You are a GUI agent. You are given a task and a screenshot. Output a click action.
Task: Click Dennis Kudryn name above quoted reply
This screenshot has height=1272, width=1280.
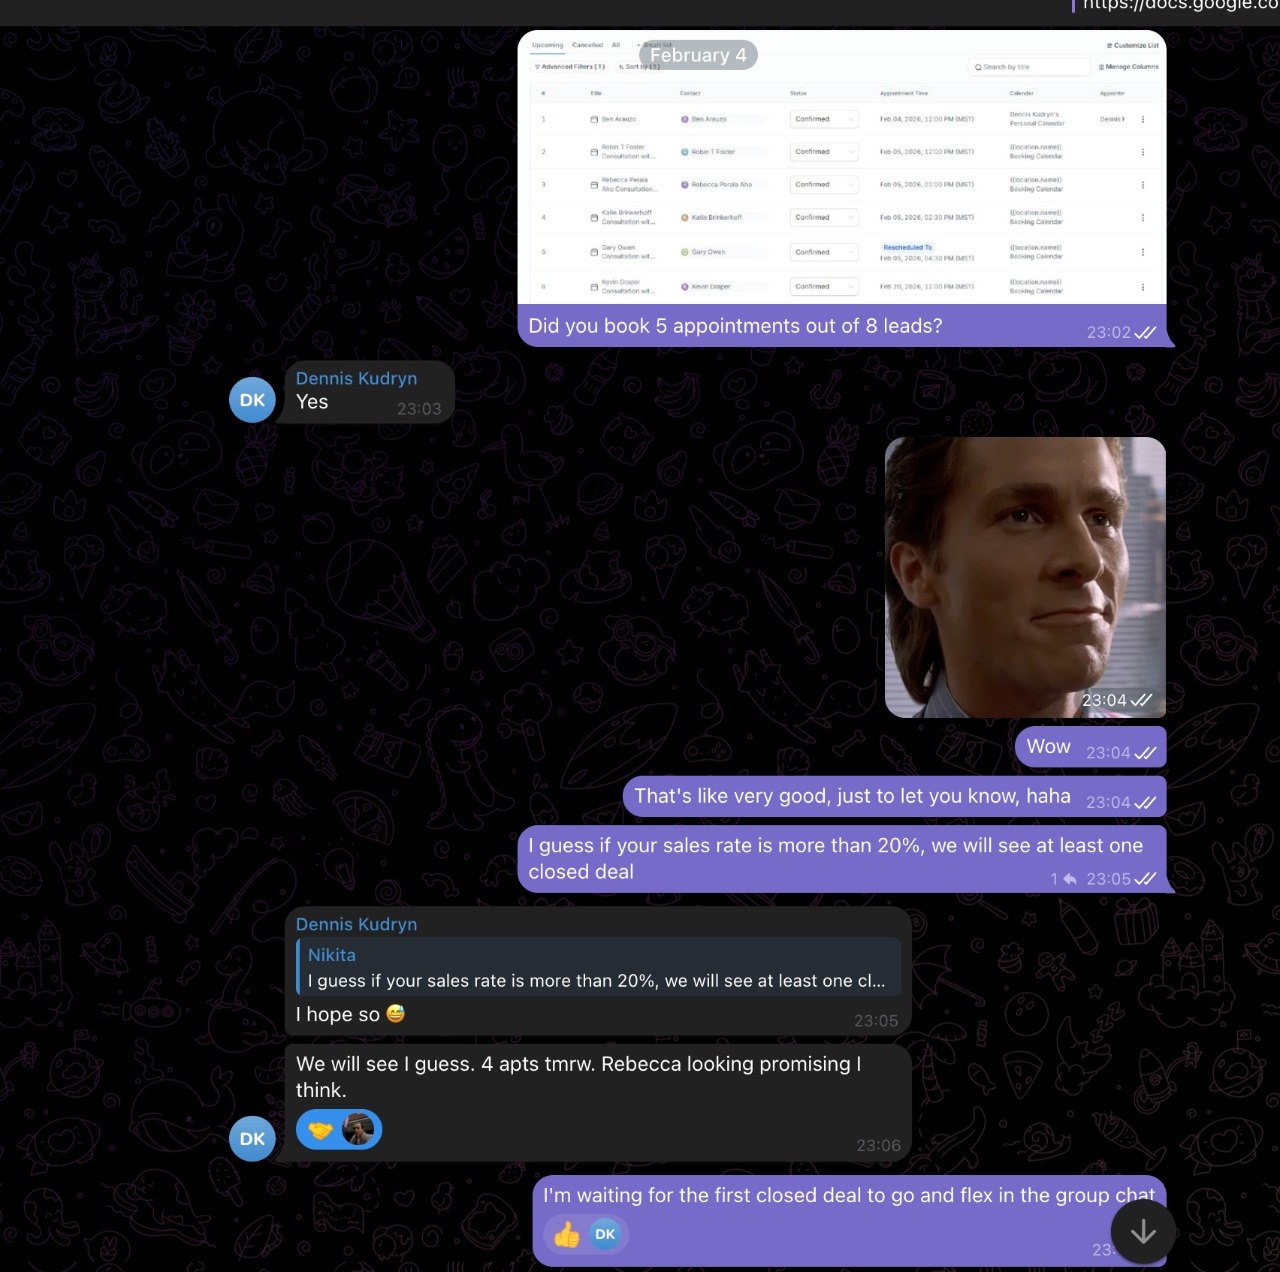click(x=356, y=924)
